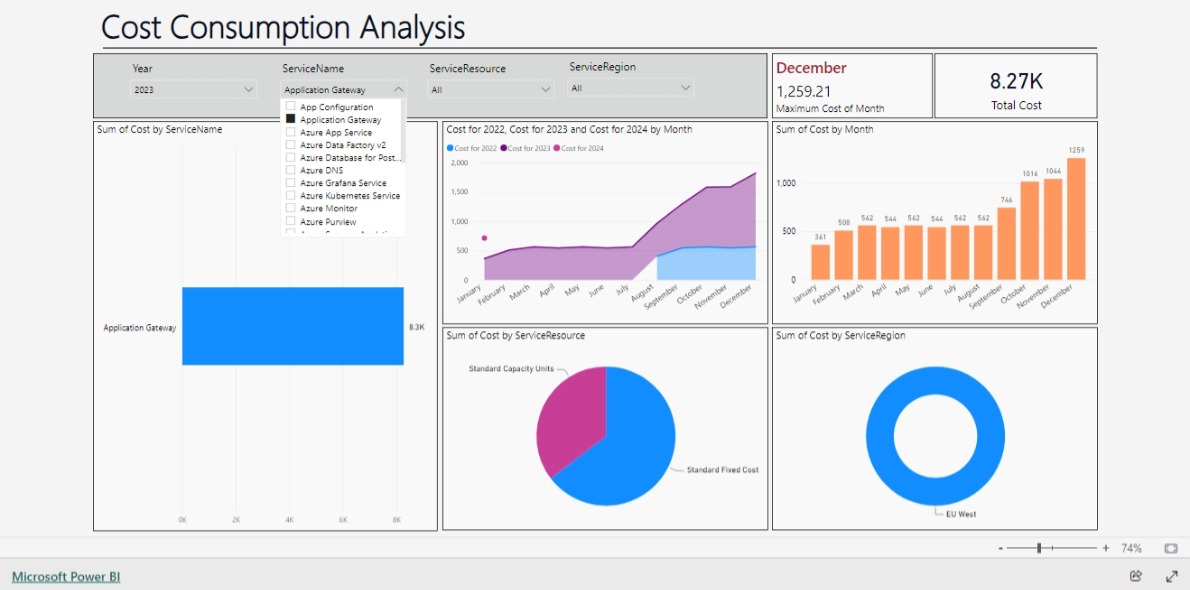Screen dimensions: 1190x590
Task: Check the Azure Monitor option
Action: [291, 208]
